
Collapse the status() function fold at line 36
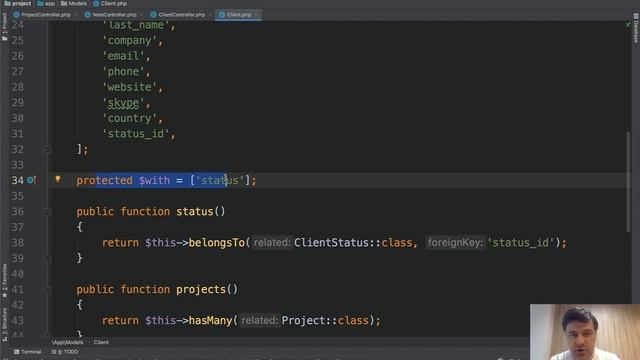(47, 211)
